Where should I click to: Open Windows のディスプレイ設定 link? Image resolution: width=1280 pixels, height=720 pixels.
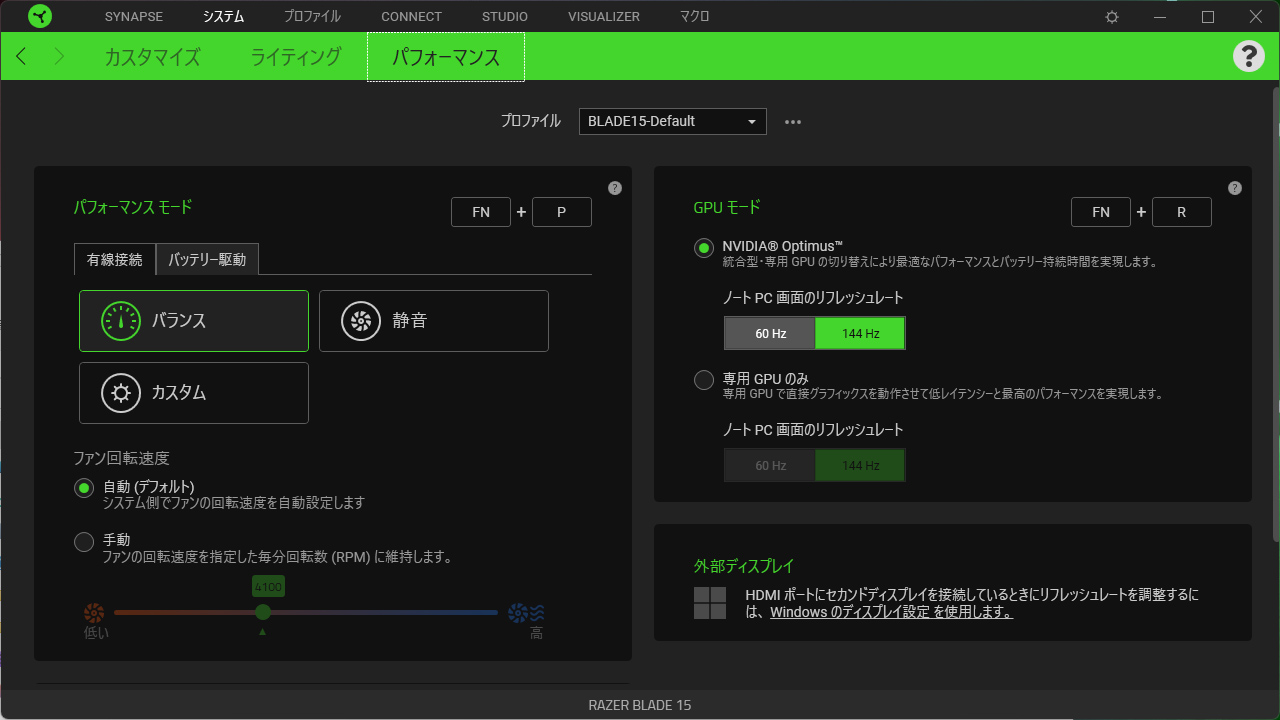point(891,612)
